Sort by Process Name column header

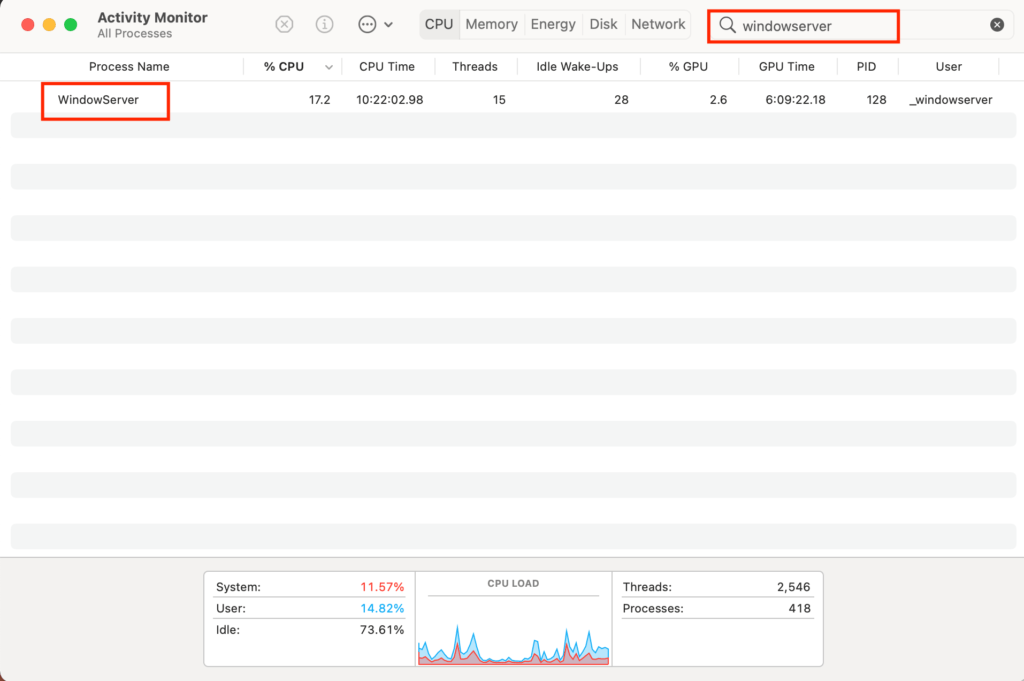(129, 67)
